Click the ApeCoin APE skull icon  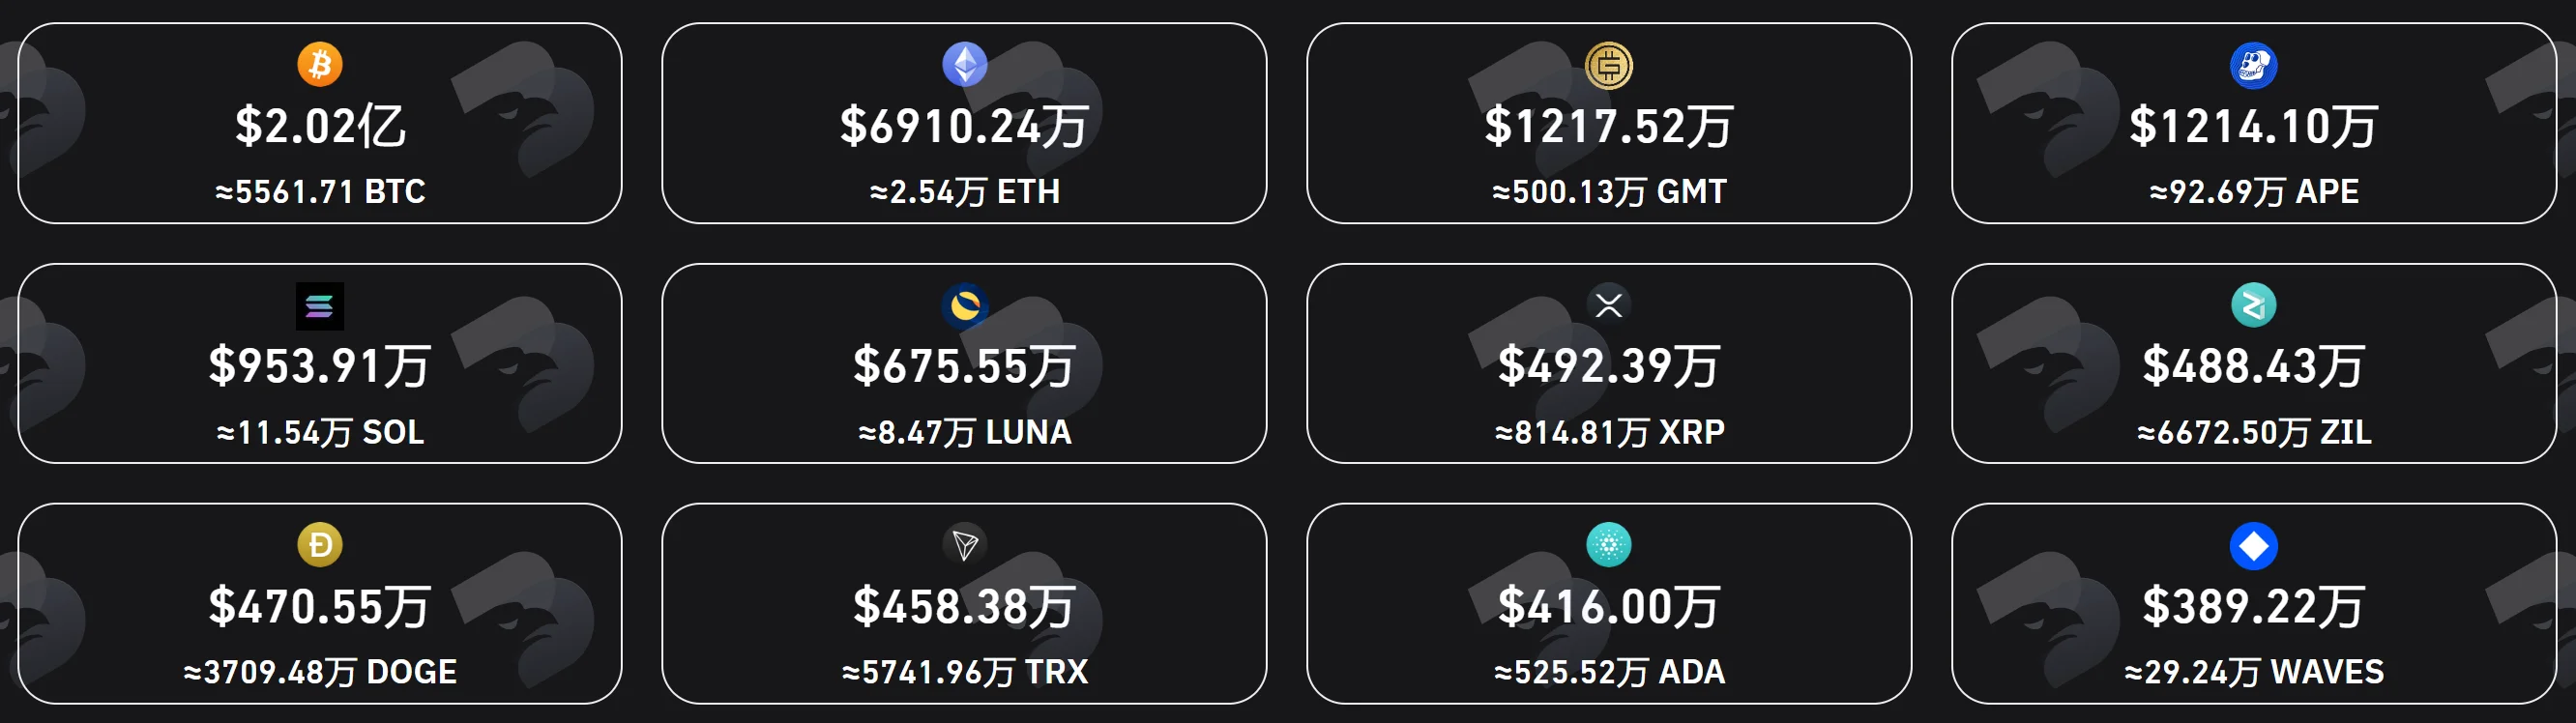click(2254, 66)
